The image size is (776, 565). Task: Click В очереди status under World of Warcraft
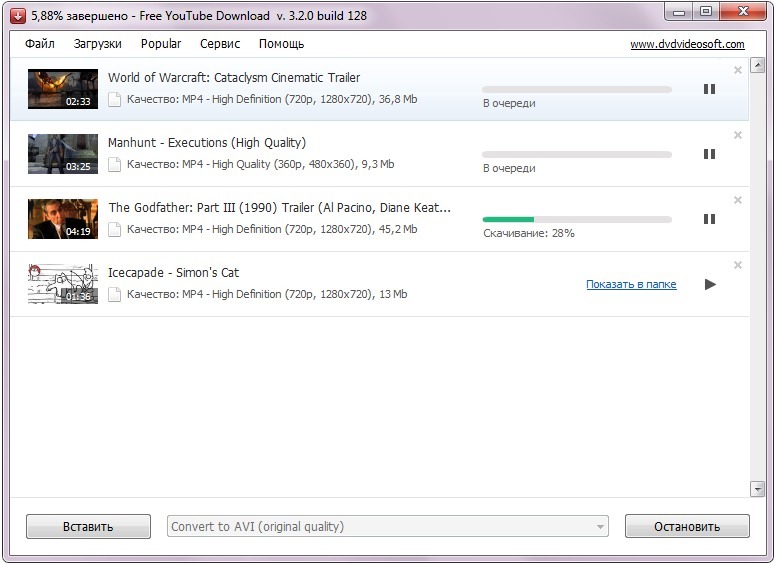tap(509, 103)
